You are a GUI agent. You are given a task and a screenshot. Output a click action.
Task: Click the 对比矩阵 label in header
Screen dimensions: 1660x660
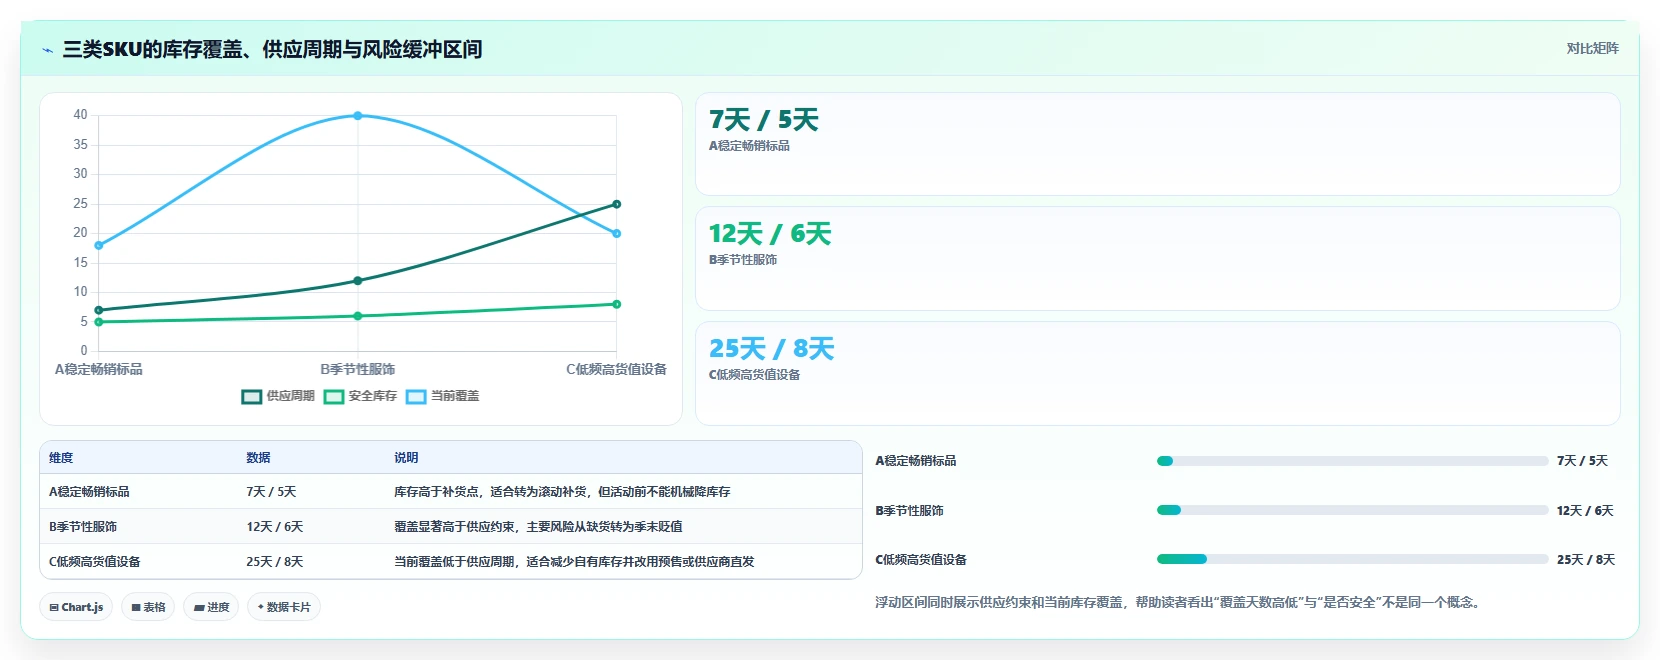[x=1592, y=48]
